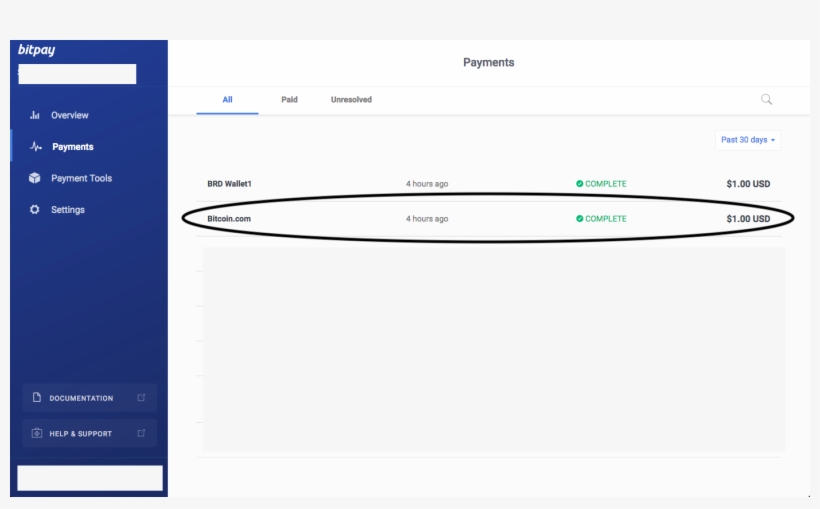Click the Help & Support external link icon

point(141,433)
